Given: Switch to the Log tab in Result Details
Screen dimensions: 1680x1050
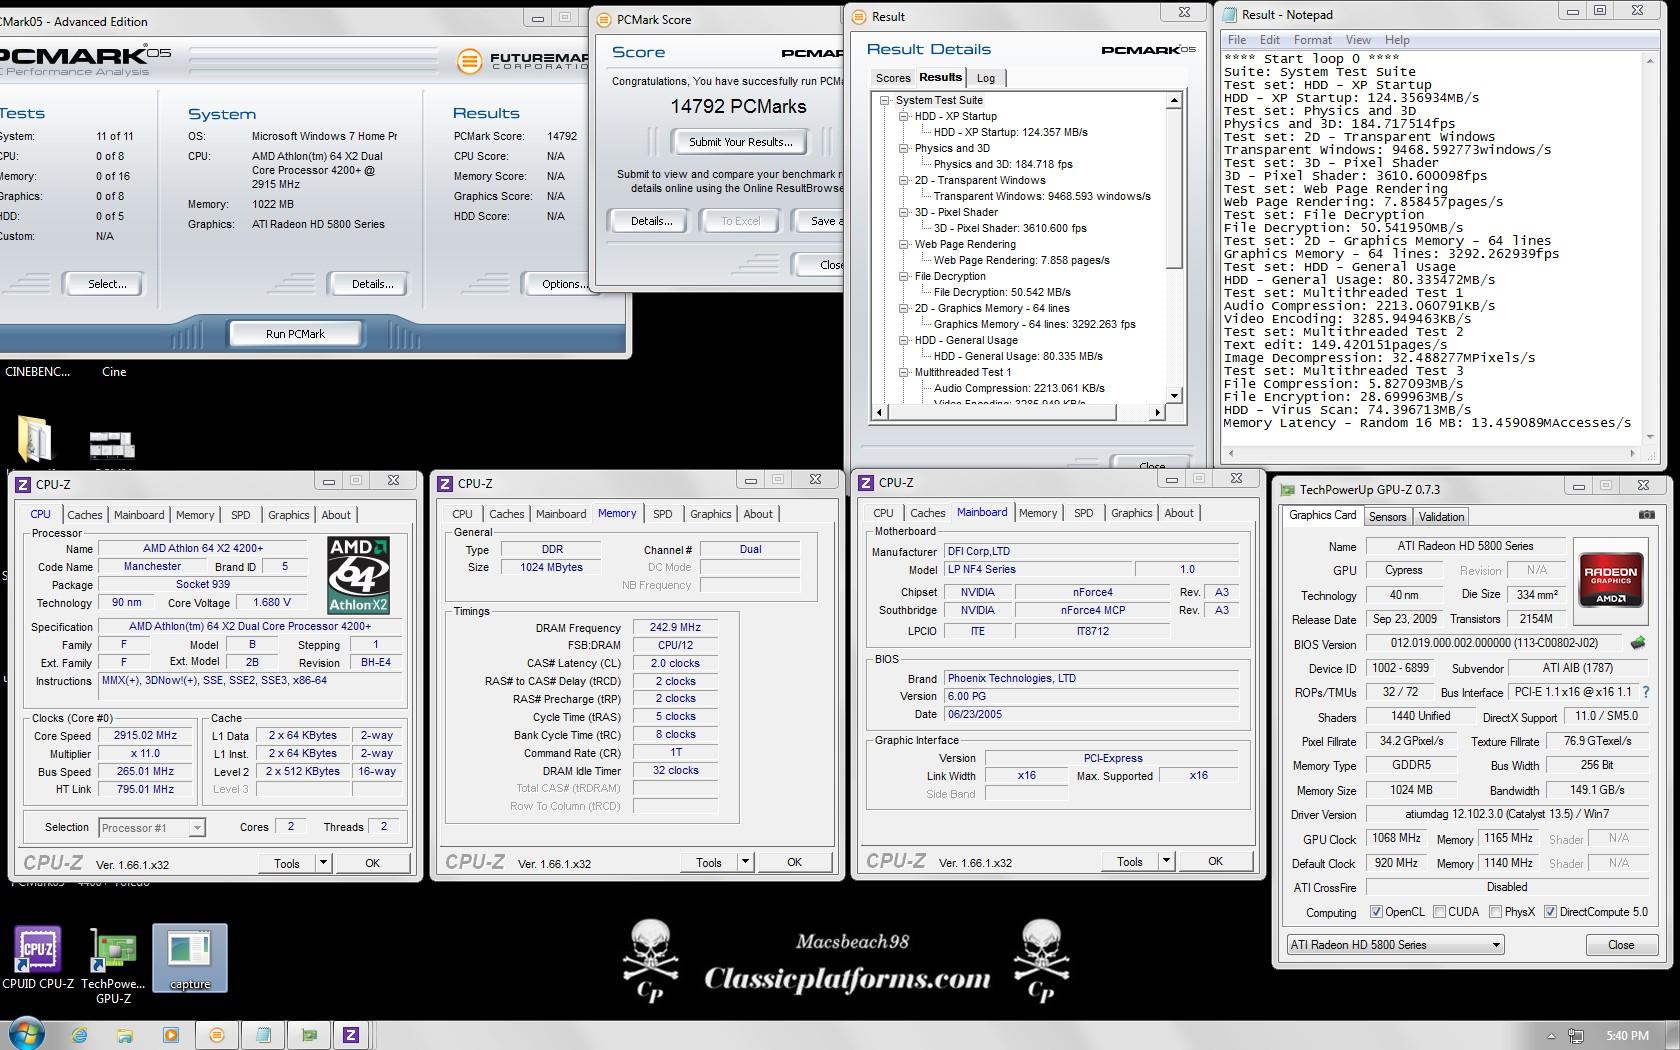Looking at the screenshot, I should click(x=986, y=78).
